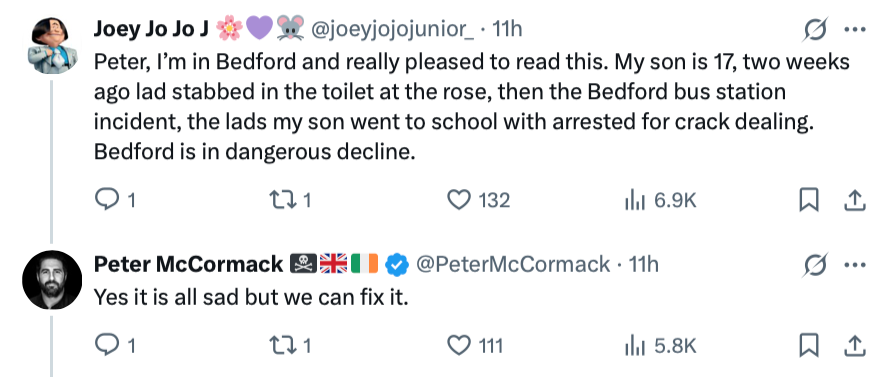View Joey Jo Jo J's avatar
This screenshot has height=377, width=887.
pos(52,45)
